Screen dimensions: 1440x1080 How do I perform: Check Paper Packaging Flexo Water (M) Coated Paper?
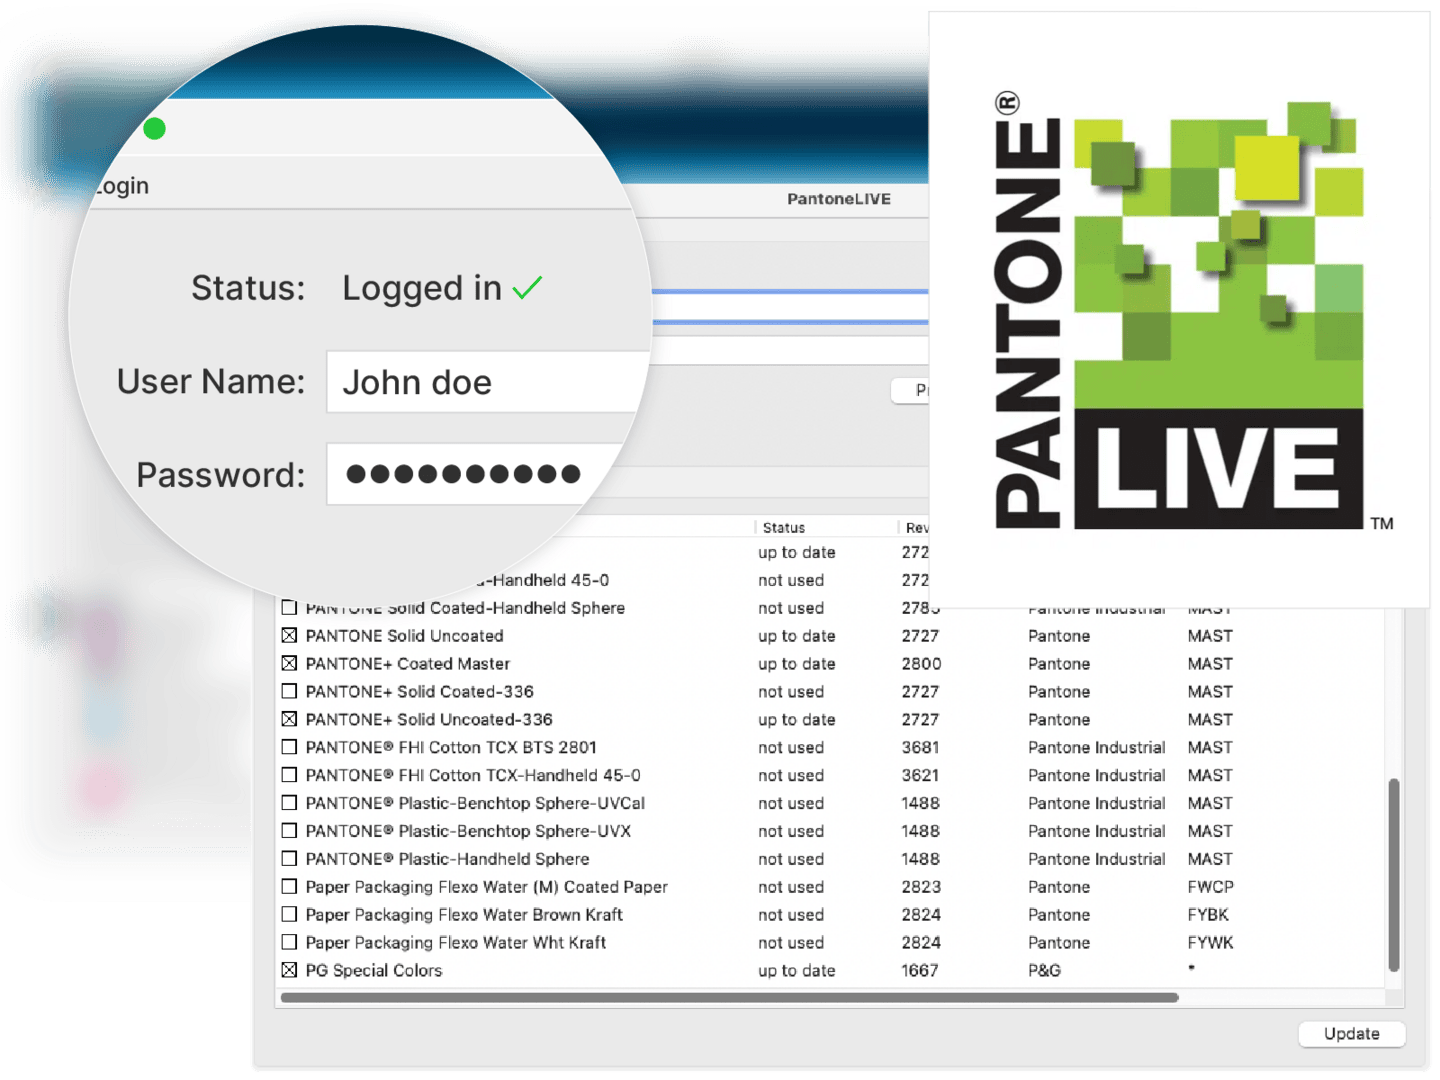(289, 887)
